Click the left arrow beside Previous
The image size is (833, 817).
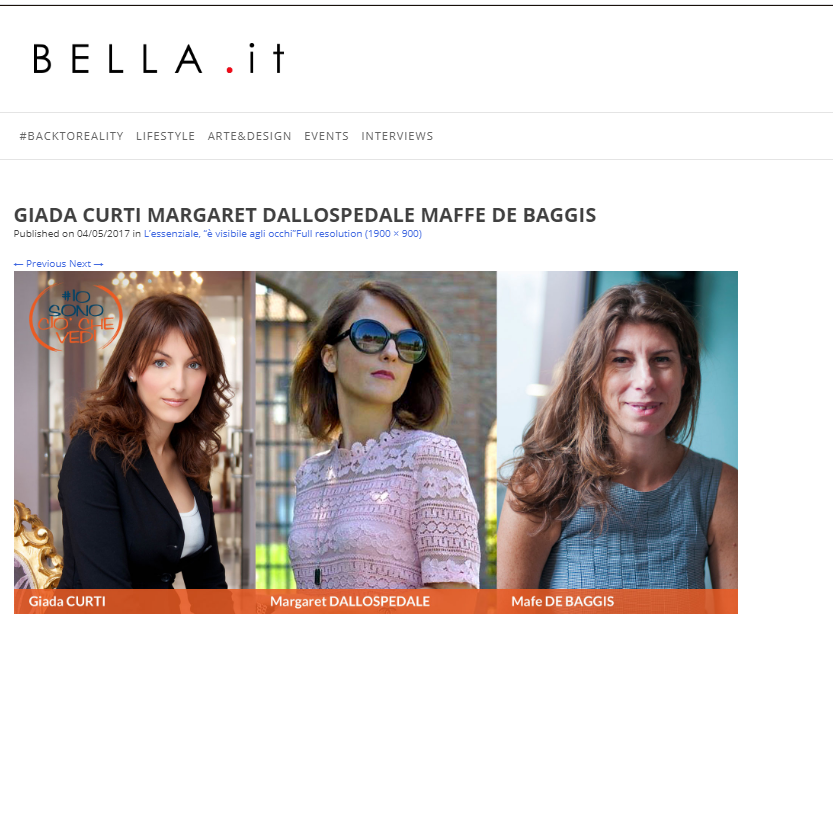(19, 264)
